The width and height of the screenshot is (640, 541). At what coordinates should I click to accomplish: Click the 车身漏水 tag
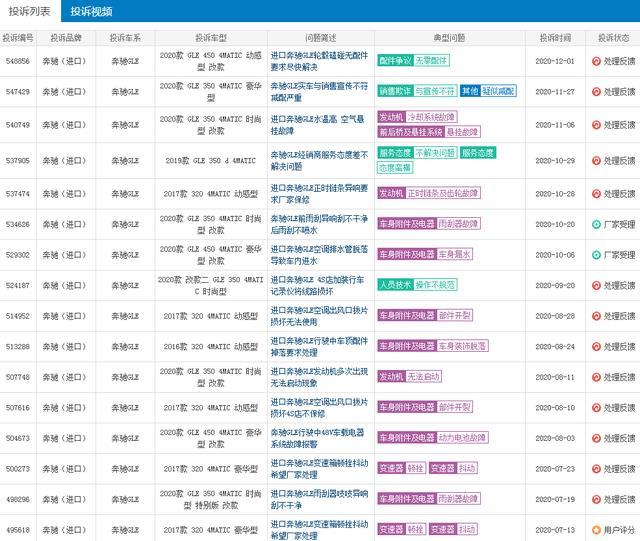(x=455, y=254)
